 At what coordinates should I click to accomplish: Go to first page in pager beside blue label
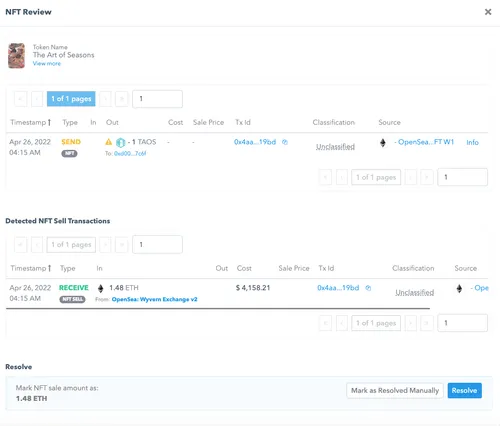[x=20, y=99]
